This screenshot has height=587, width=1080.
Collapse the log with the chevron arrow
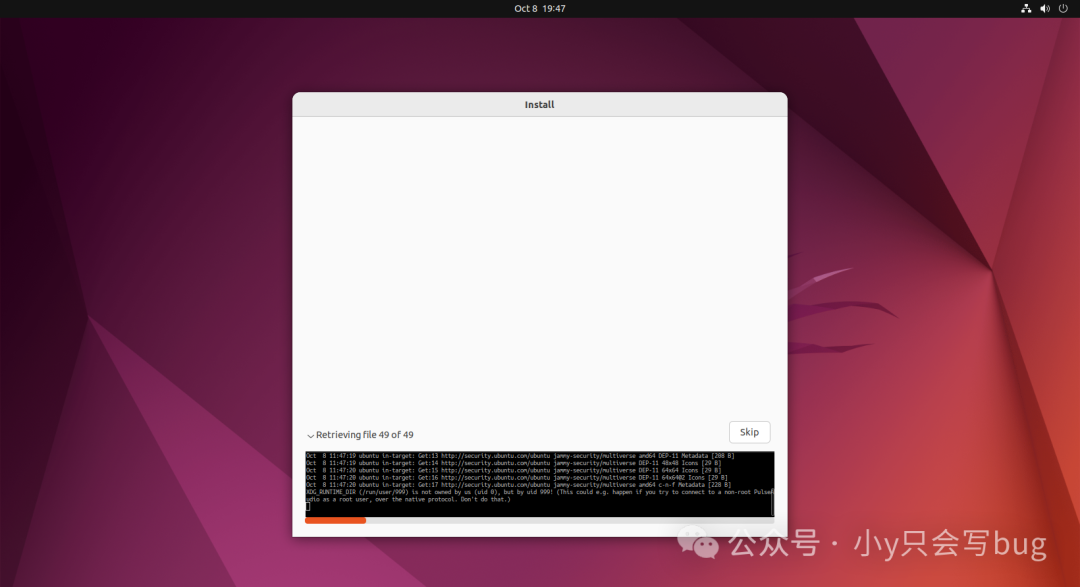pyautogui.click(x=310, y=436)
